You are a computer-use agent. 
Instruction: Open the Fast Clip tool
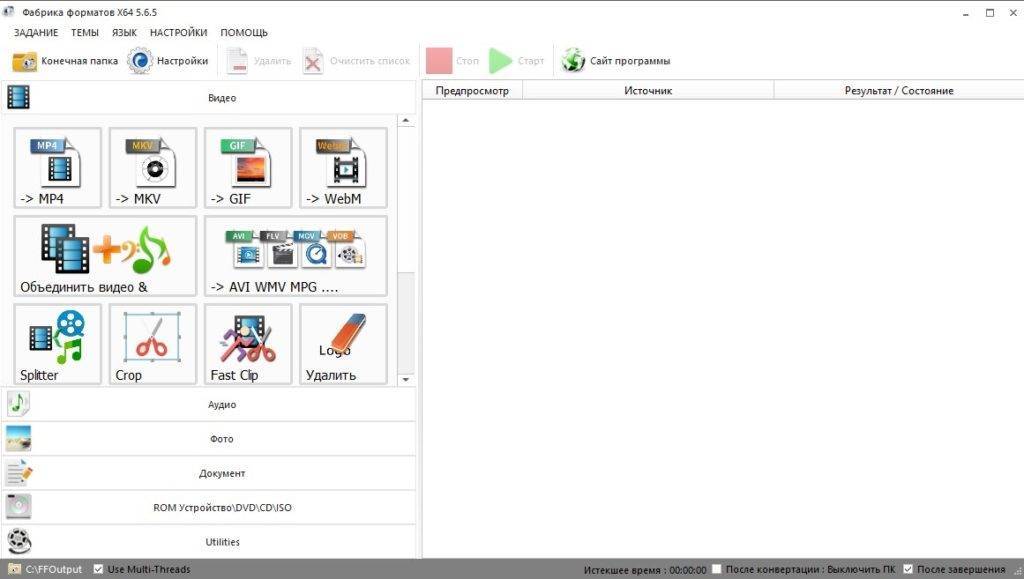pos(248,344)
